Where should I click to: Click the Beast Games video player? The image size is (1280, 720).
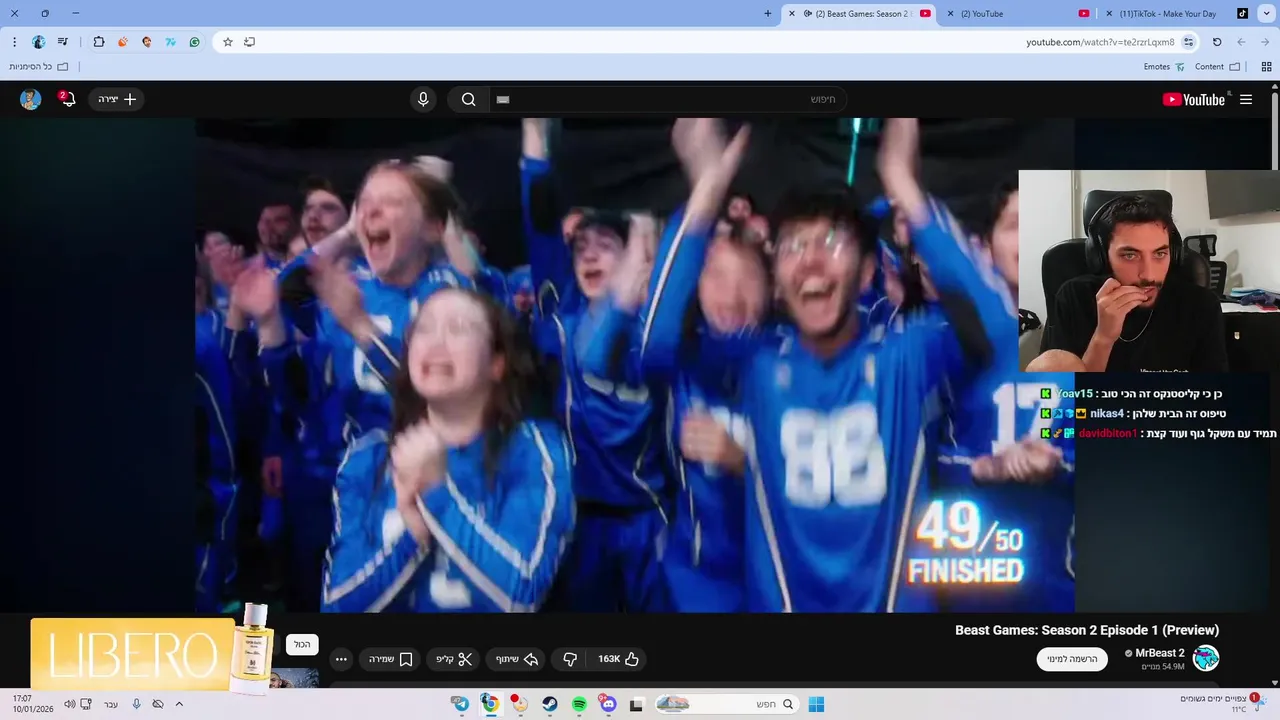(x=635, y=365)
